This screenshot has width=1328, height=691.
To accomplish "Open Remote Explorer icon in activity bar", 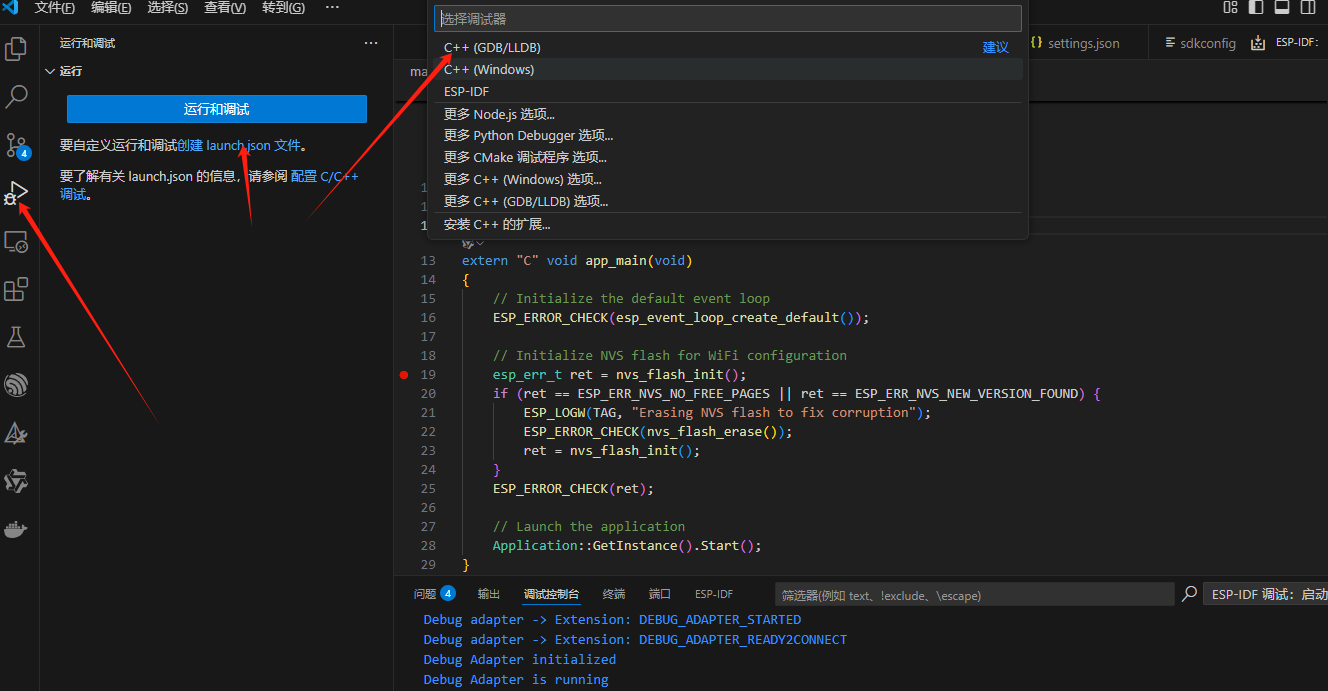I will [16, 241].
